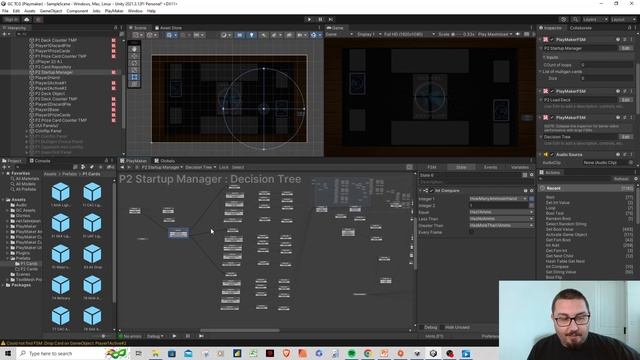Toggle Int Compare action enabled checkbox
This screenshot has width=640, height=360.
431,191
